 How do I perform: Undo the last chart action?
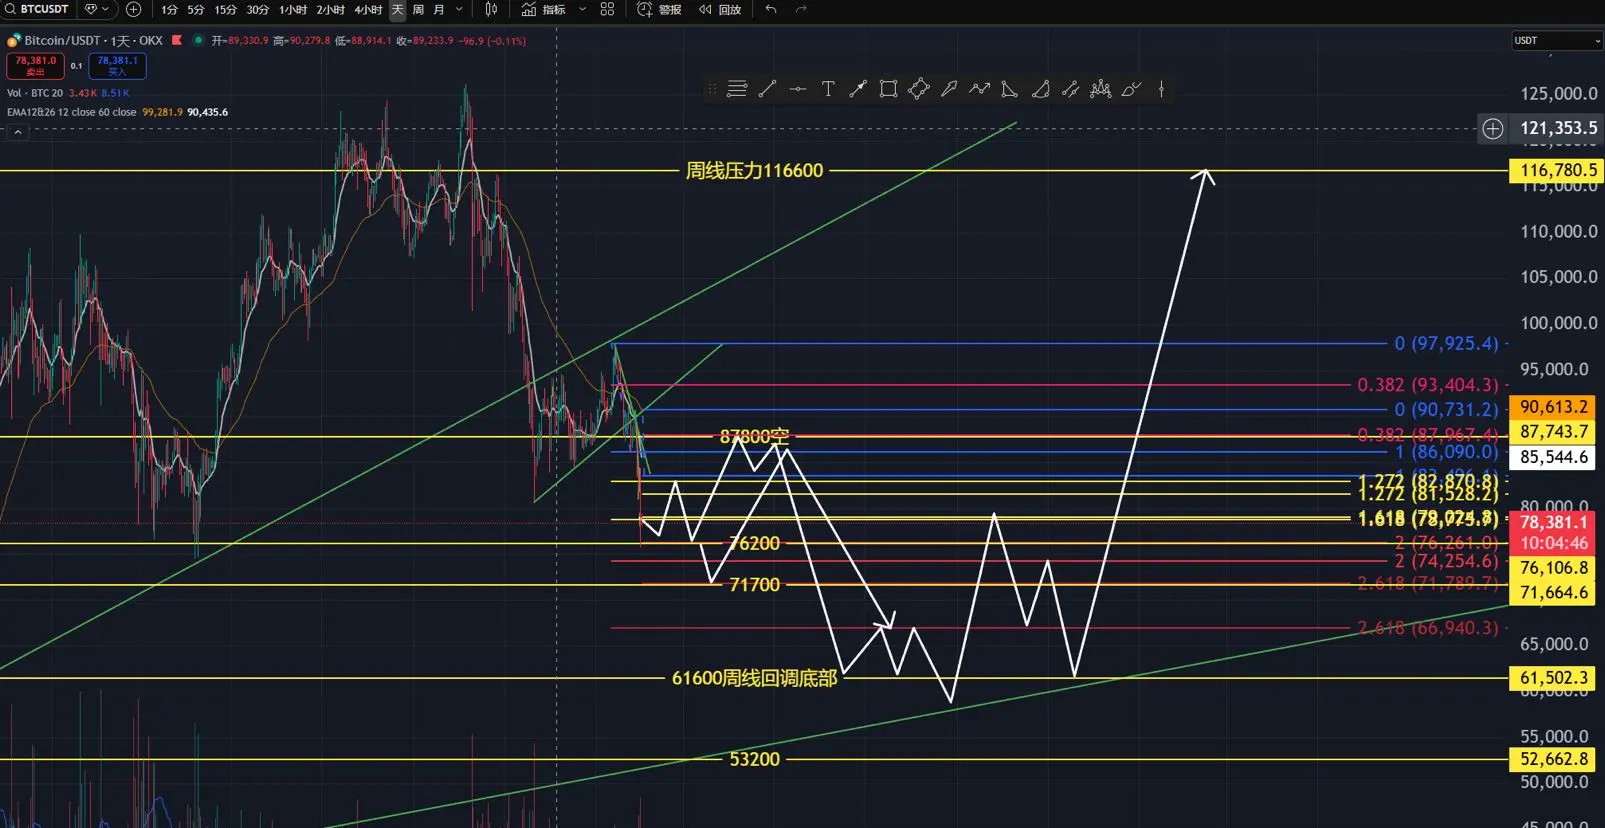(x=771, y=9)
